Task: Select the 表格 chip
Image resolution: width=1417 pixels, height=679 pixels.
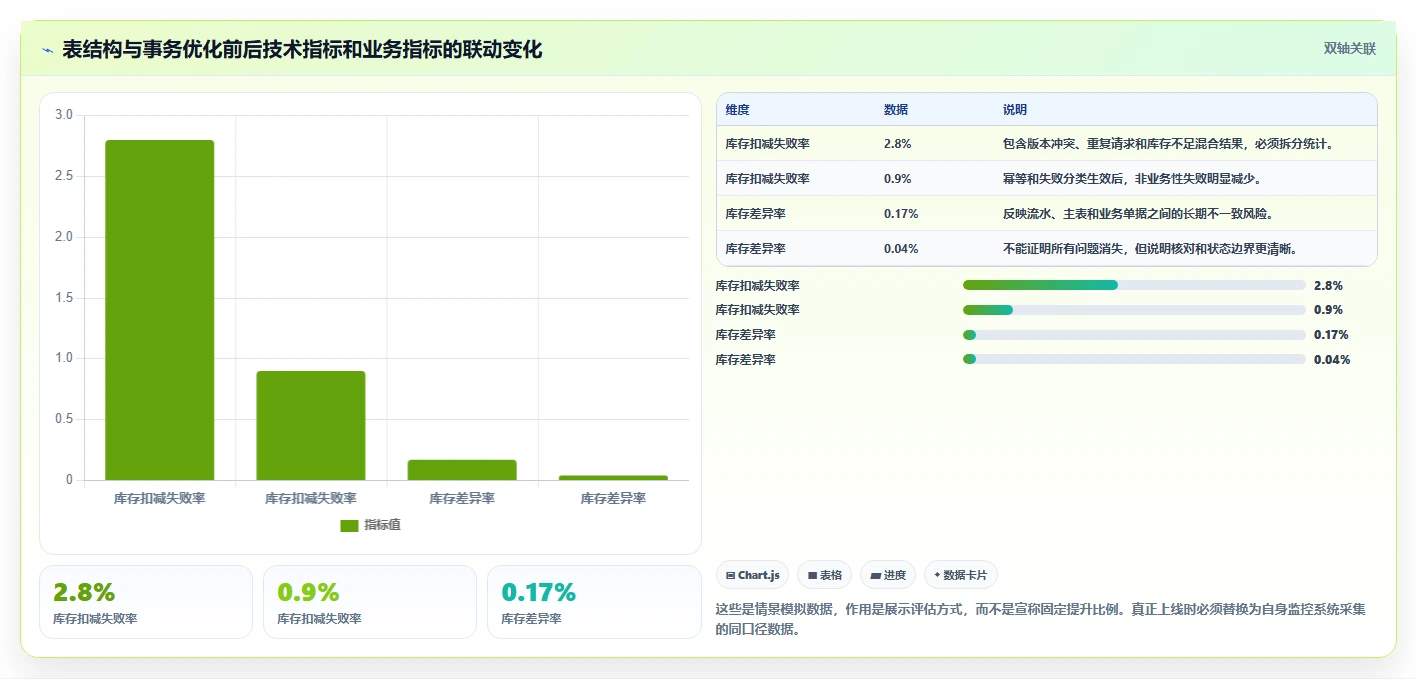Action: point(824,575)
